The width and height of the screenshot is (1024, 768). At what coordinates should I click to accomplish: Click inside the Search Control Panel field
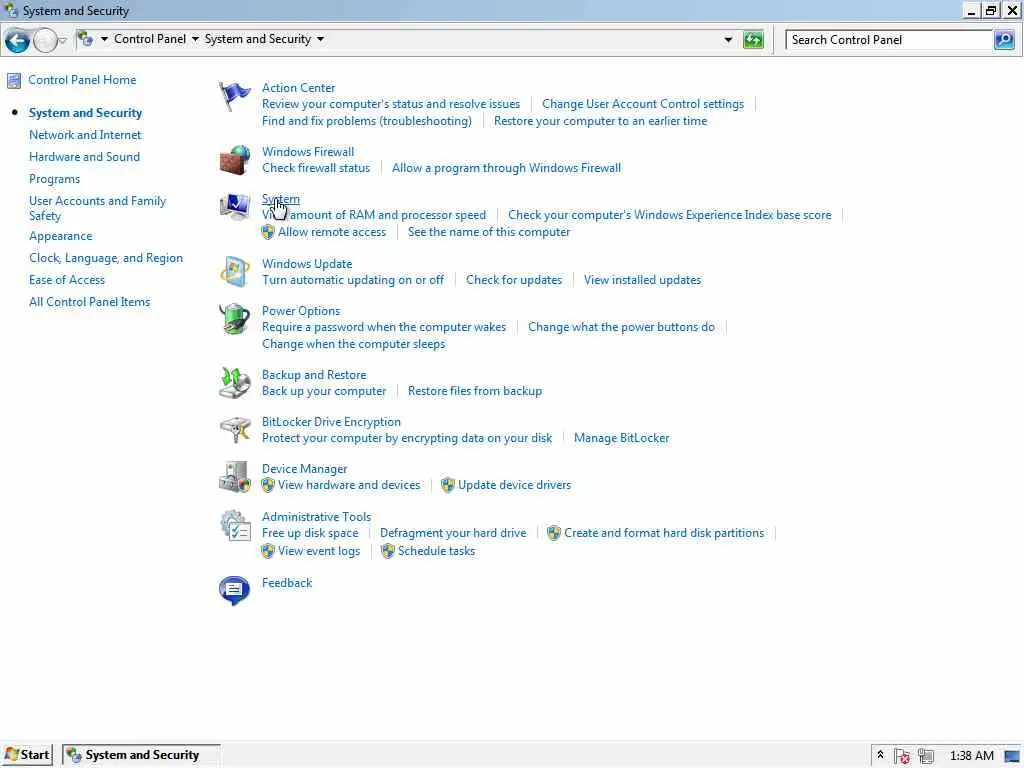pos(889,40)
